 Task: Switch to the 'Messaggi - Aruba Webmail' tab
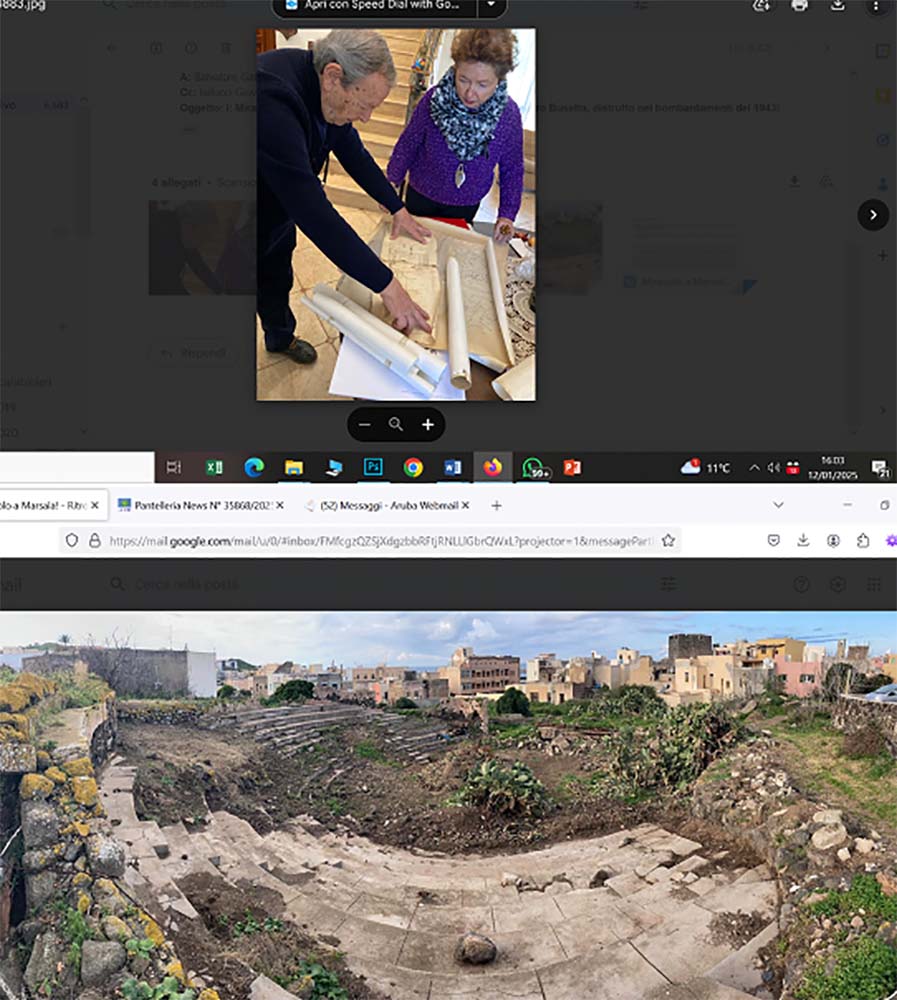[387, 505]
